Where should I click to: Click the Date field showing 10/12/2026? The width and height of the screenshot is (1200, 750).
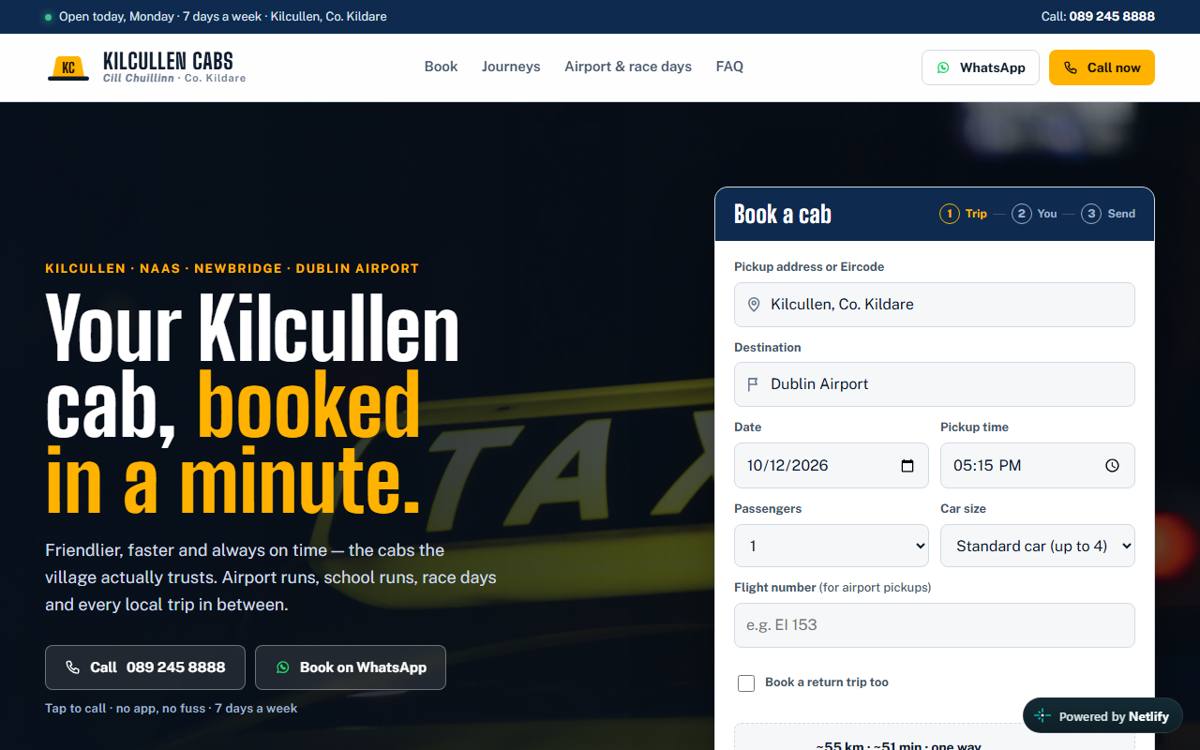tap(831, 465)
